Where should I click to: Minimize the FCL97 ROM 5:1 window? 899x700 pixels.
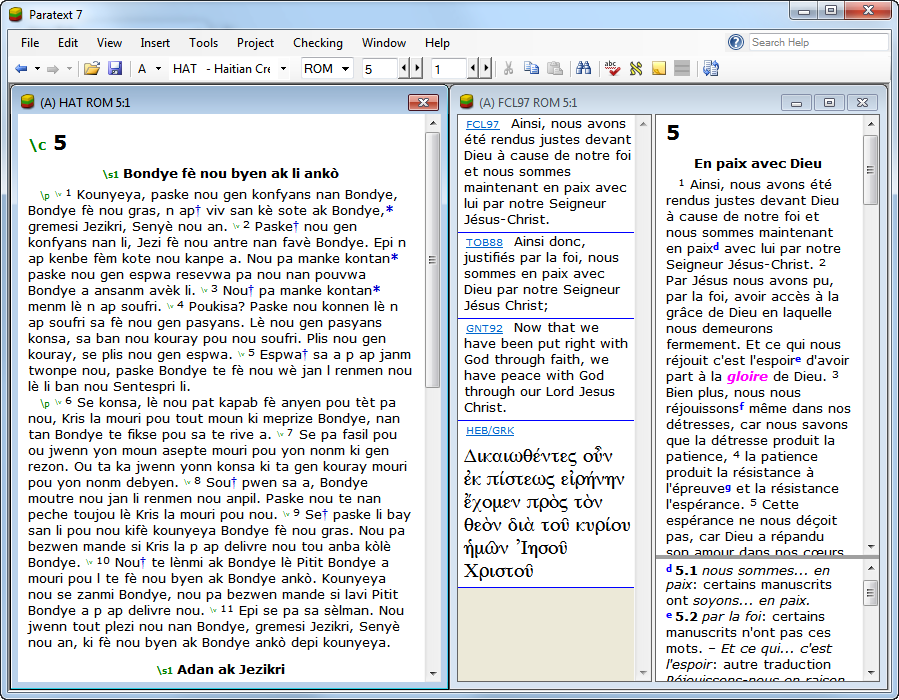pos(796,103)
